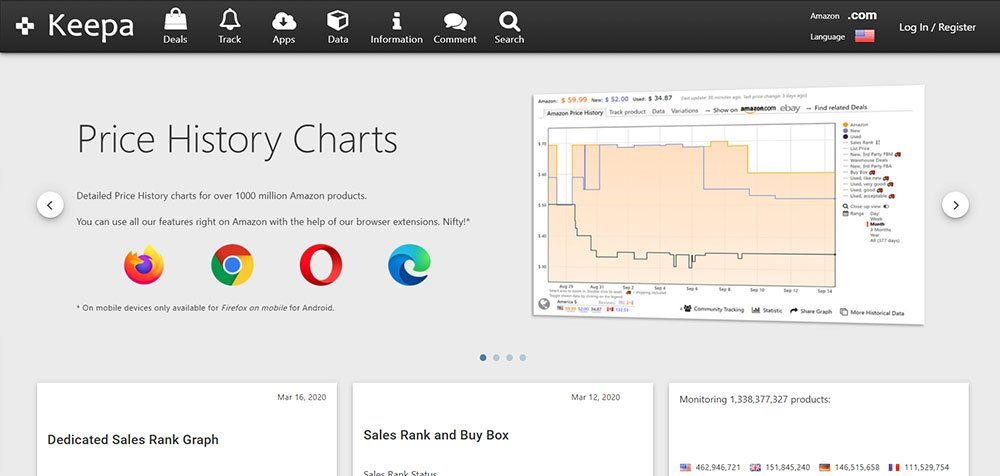1000x476 pixels.
Task: Click the Chrome browser extension icon
Action: point(232,265)
